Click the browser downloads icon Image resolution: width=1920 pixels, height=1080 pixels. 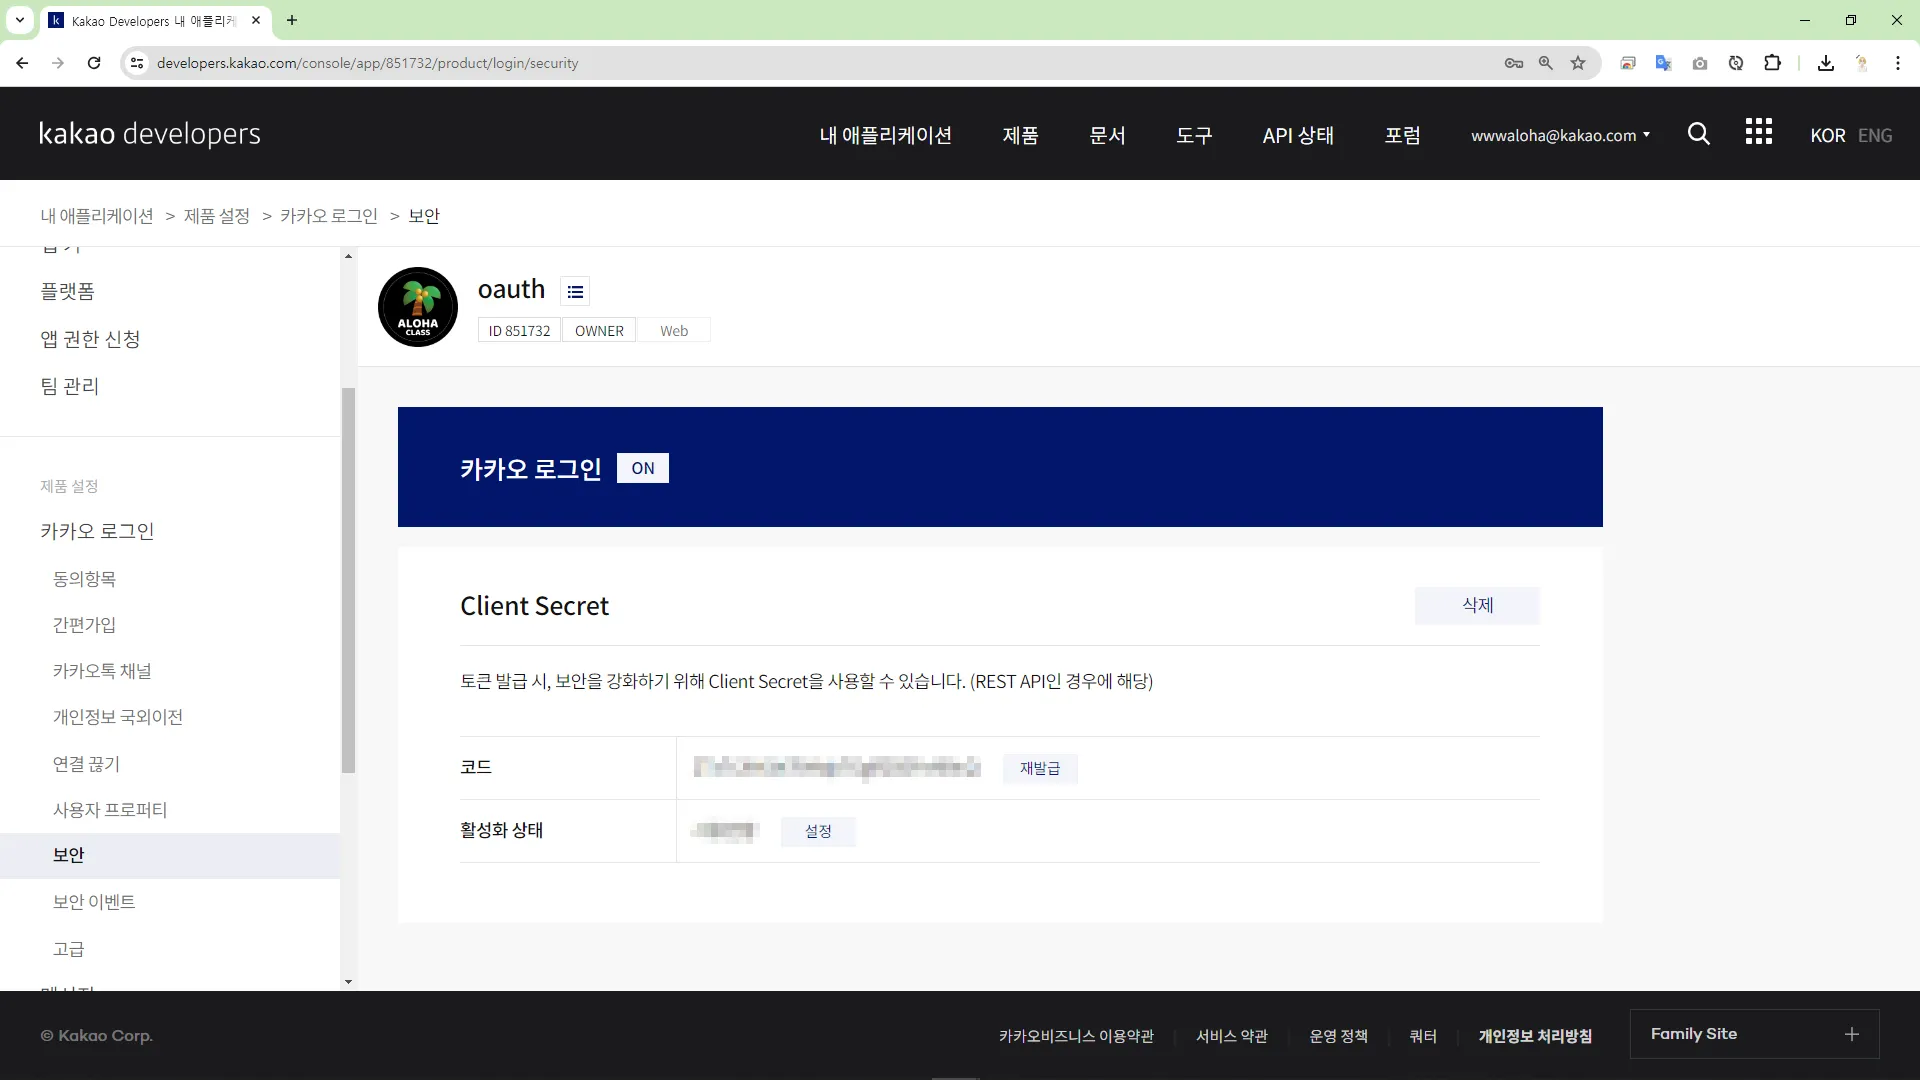pos(1826,63)
